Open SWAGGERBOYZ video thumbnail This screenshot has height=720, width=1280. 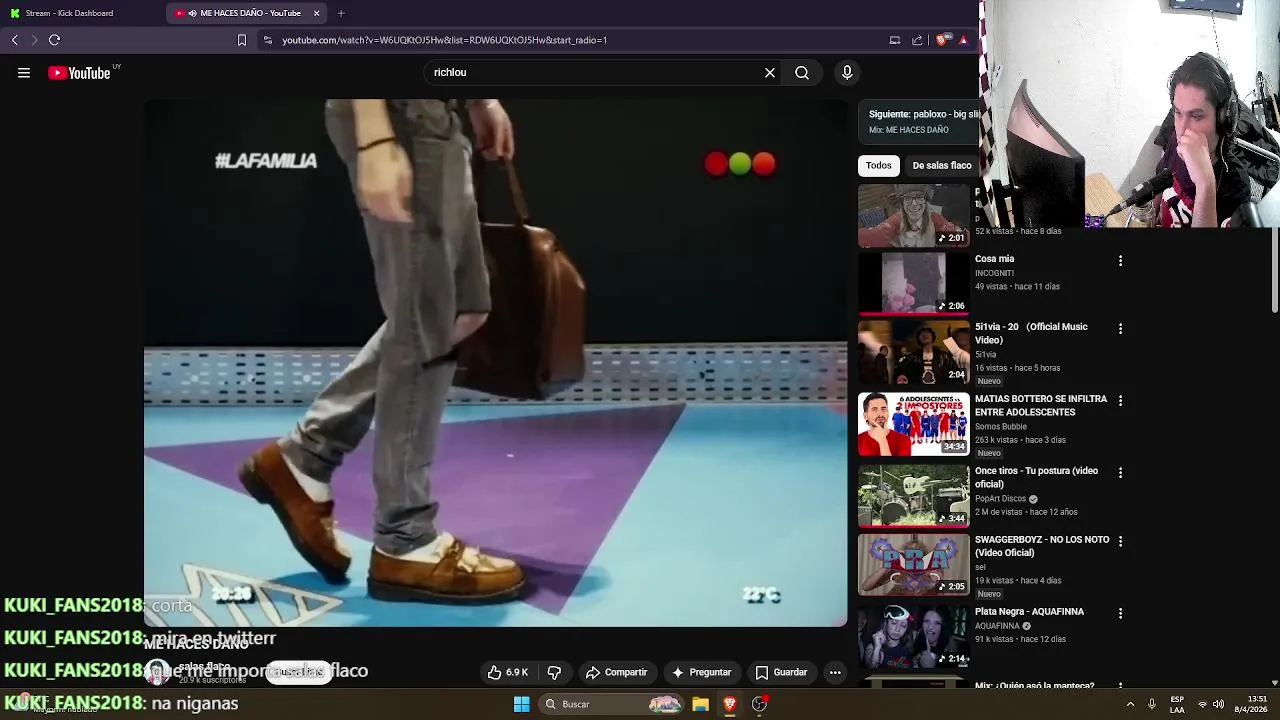click(x=914, y=564)
